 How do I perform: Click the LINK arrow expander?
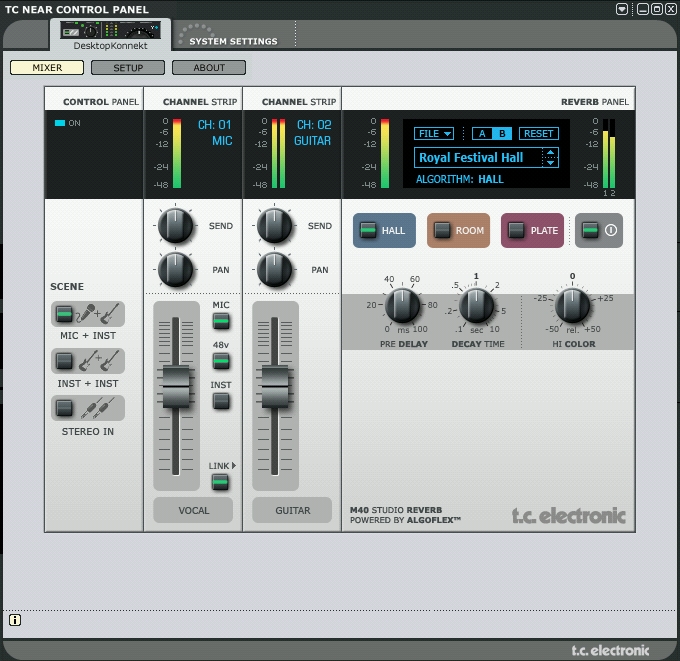pos(234,465)
